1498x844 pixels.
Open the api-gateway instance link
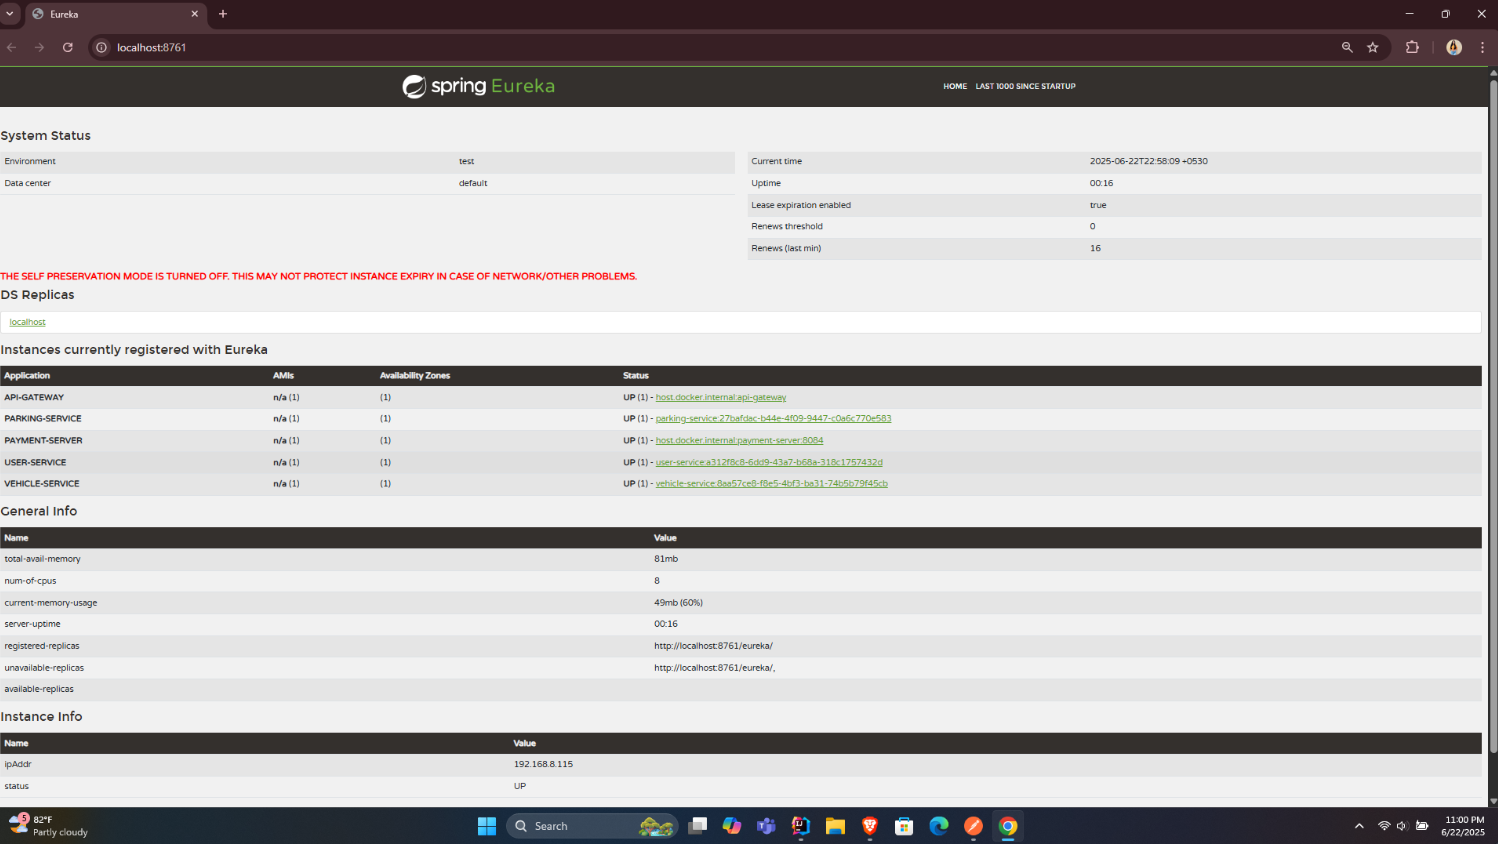720,397
